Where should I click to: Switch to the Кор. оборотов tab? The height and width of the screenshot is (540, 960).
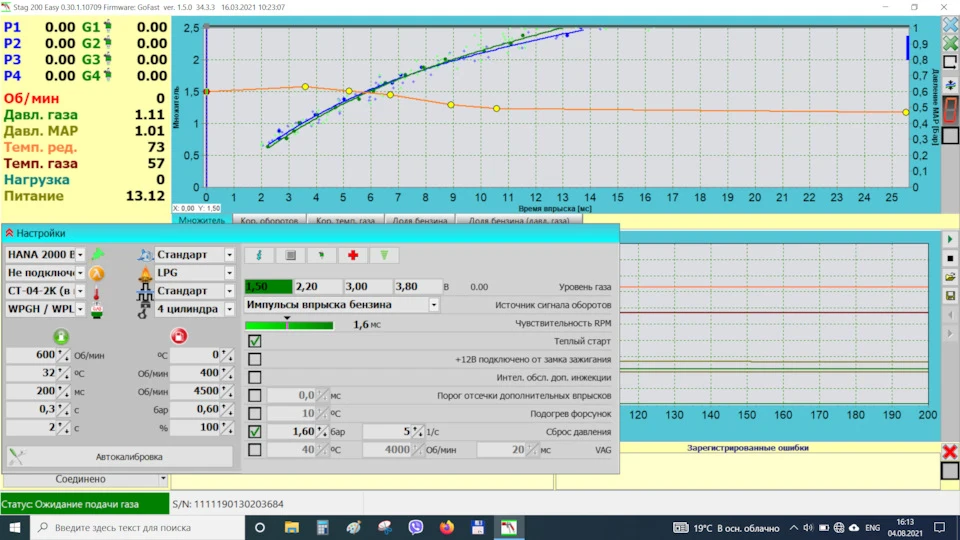coord(269,220)
